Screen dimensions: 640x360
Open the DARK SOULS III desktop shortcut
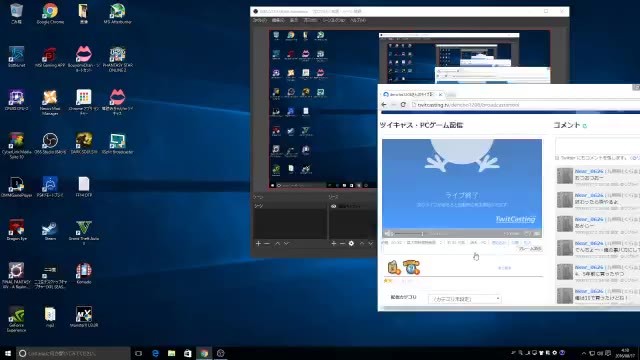point(84,143)
